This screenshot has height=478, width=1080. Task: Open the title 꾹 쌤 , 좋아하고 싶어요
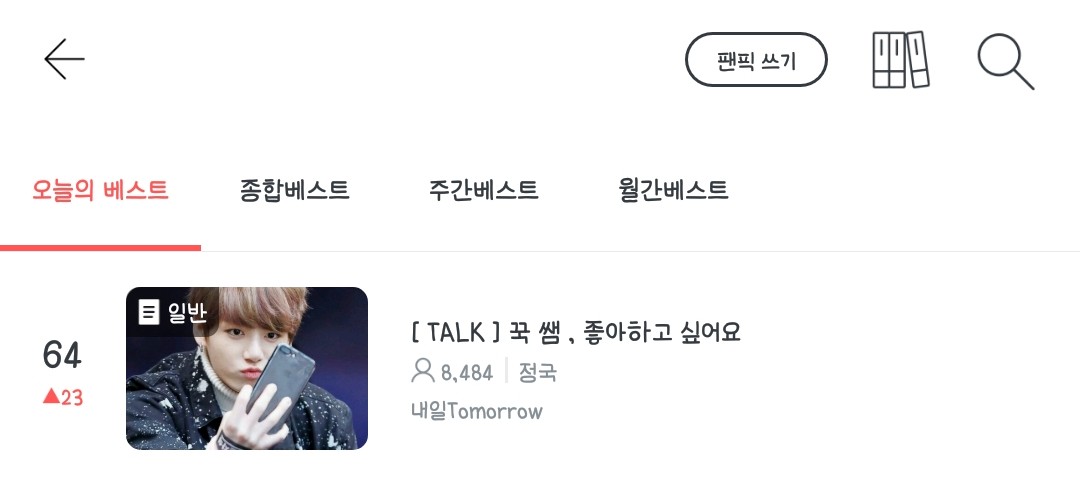pyautogui.click(x=625, y=332)
